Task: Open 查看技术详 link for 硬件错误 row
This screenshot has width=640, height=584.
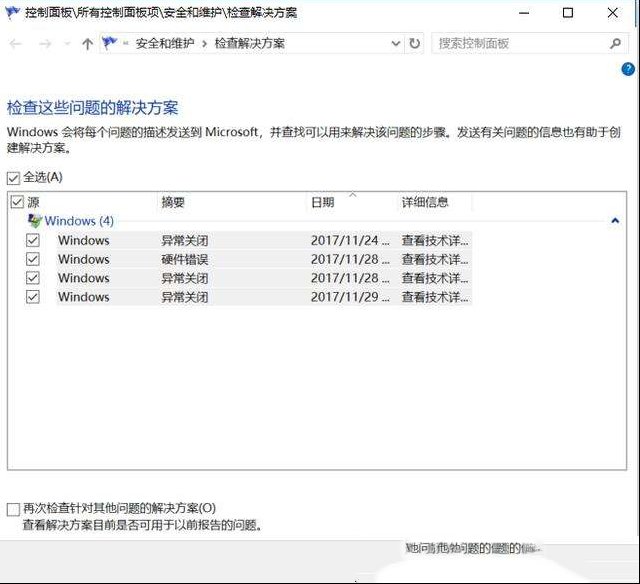Action: (x=435, y=259)
